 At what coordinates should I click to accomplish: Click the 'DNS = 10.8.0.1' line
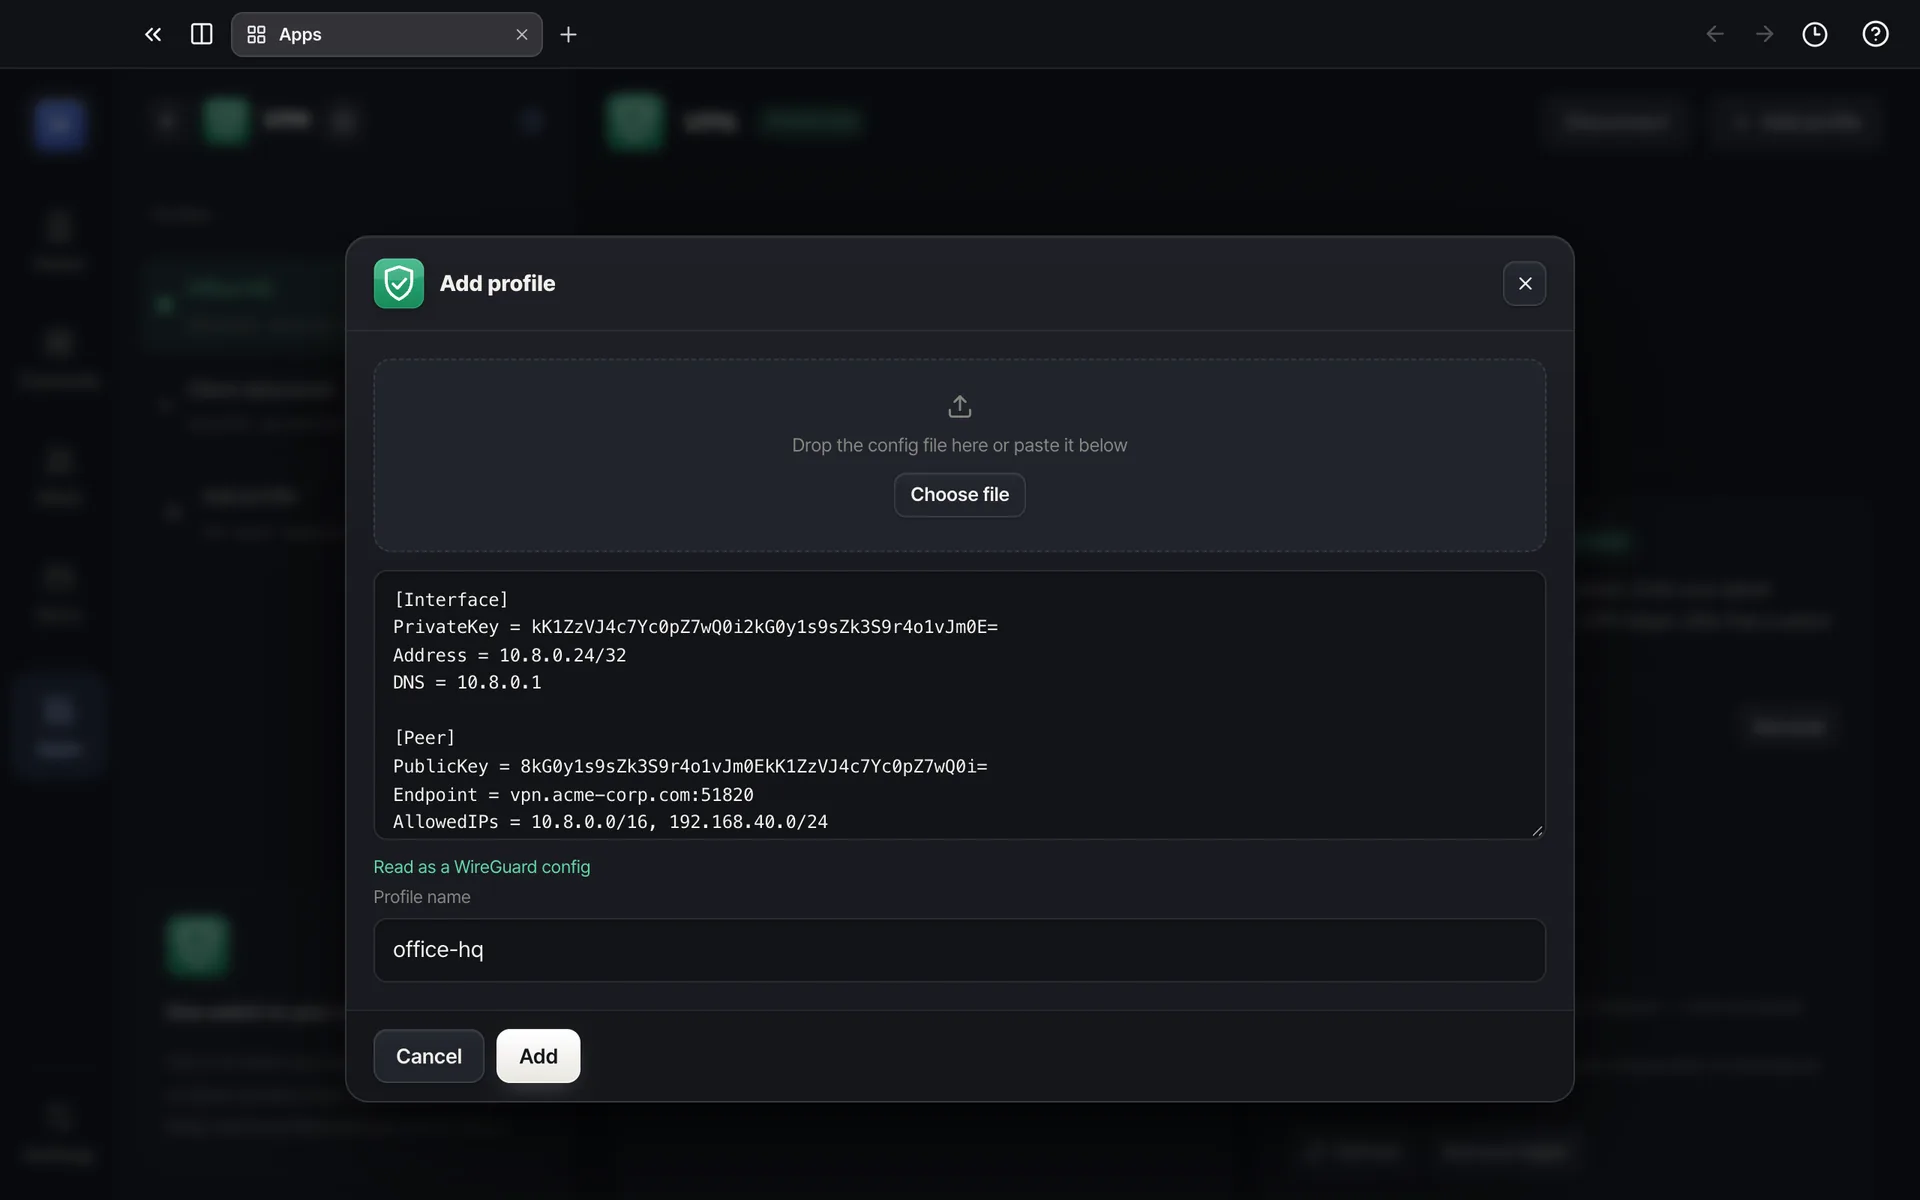click(x=467, y=682)
